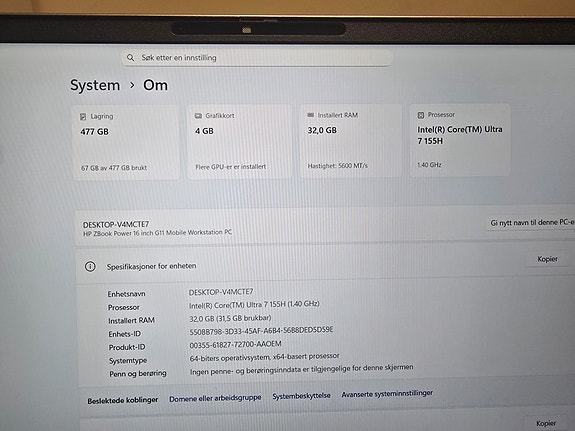575x431 pixels.
Task: Copy device specs with Kopier button
Action: tap(547, 259)
